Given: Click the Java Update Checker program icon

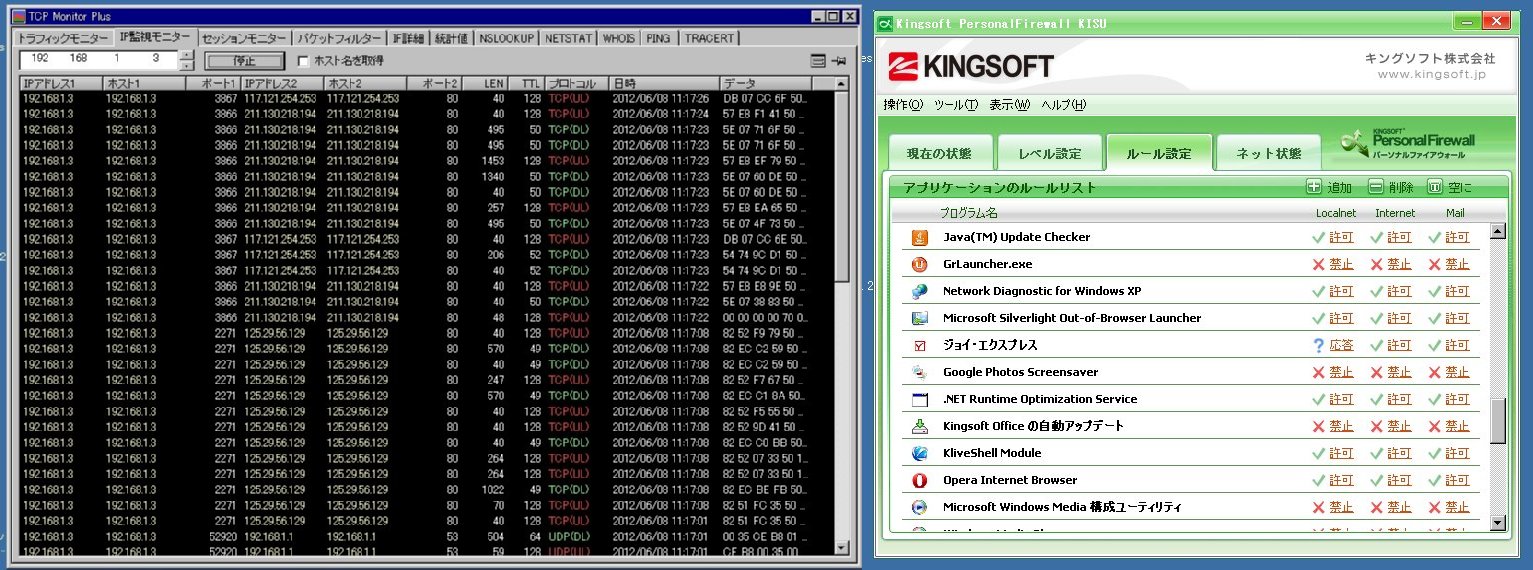Looking at the screenshot, I should 920,237.
